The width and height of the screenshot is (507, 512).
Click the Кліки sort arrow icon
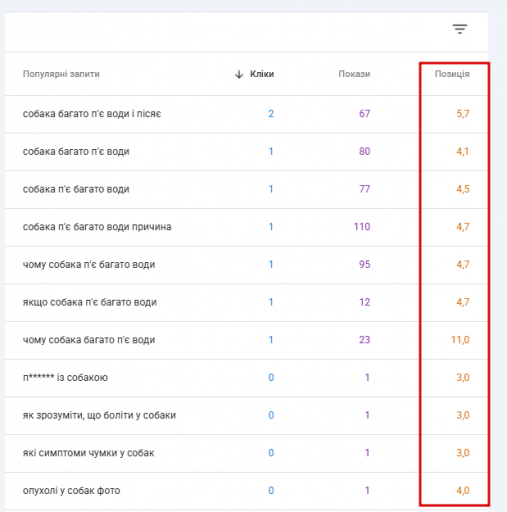point(239,74)
